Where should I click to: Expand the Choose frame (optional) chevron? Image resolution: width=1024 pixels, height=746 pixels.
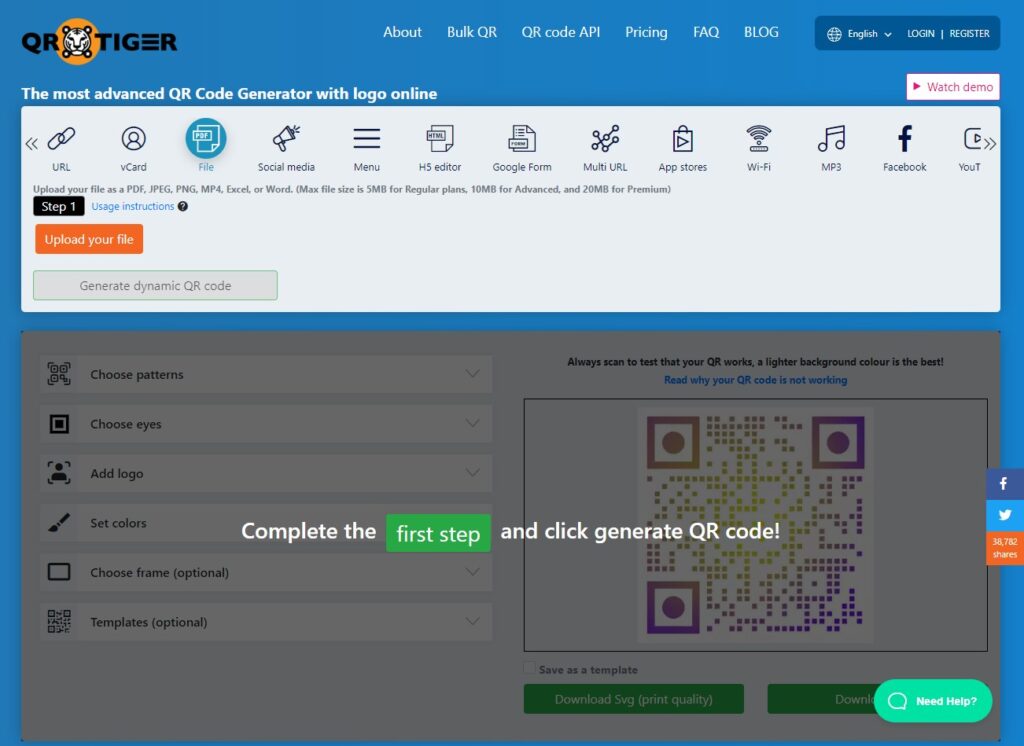472,572
